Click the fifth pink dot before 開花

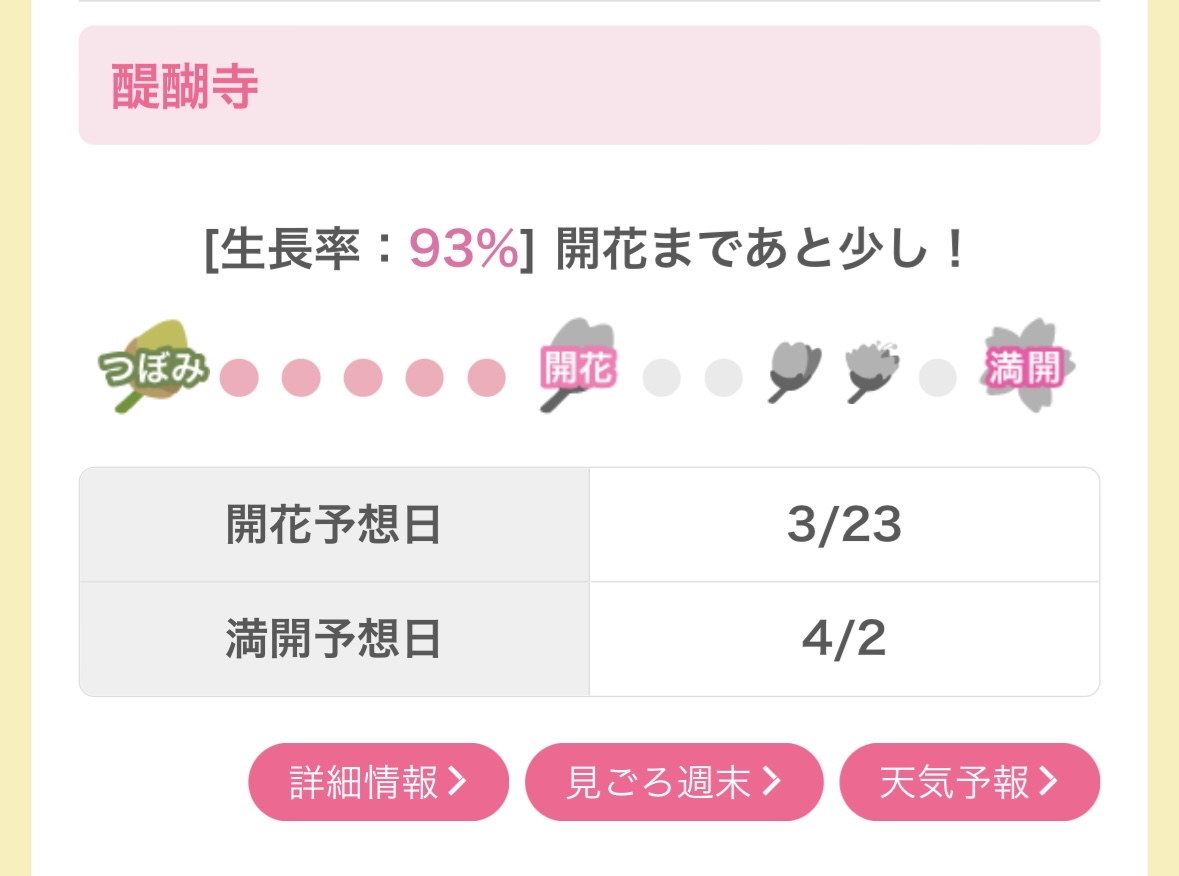tap(487, 378)
